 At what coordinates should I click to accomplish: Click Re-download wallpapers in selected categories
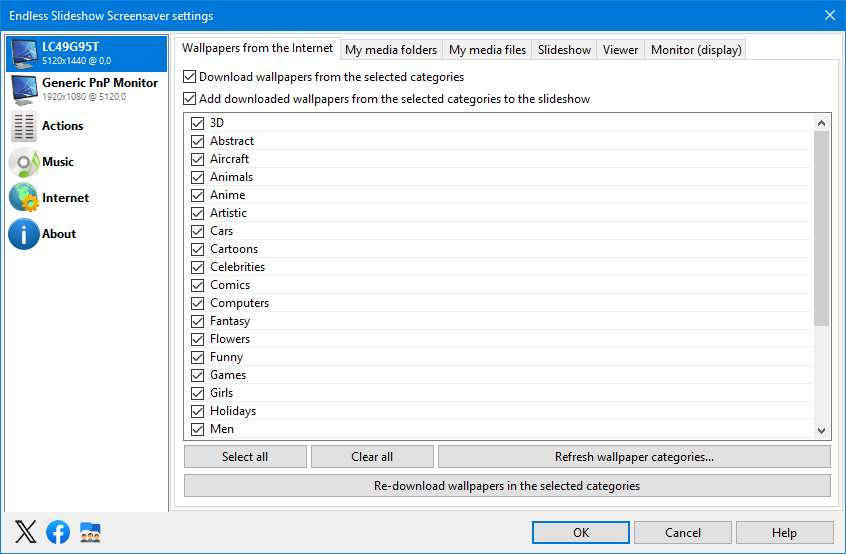click(507, 485)
